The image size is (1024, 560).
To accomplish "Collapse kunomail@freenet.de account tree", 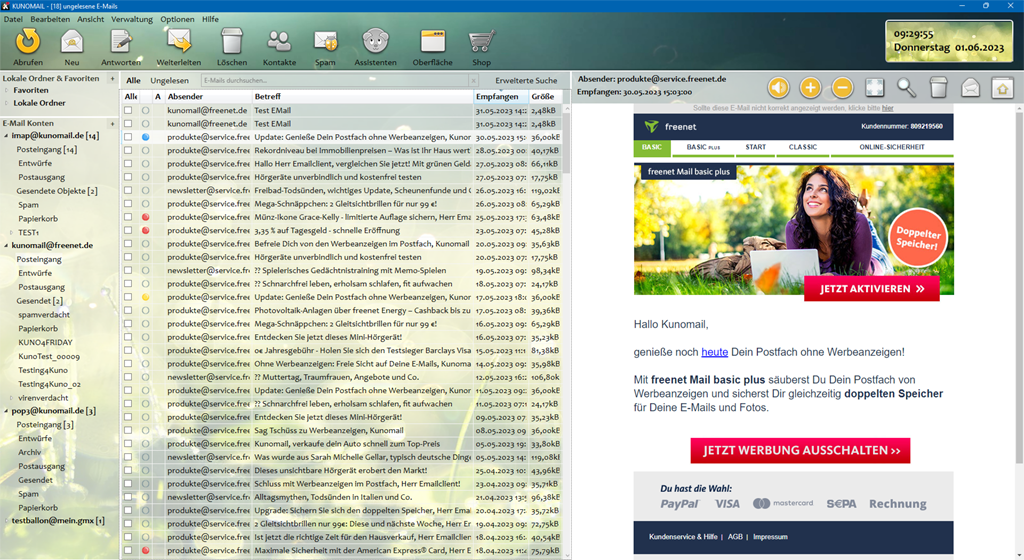I will [7, 245].
